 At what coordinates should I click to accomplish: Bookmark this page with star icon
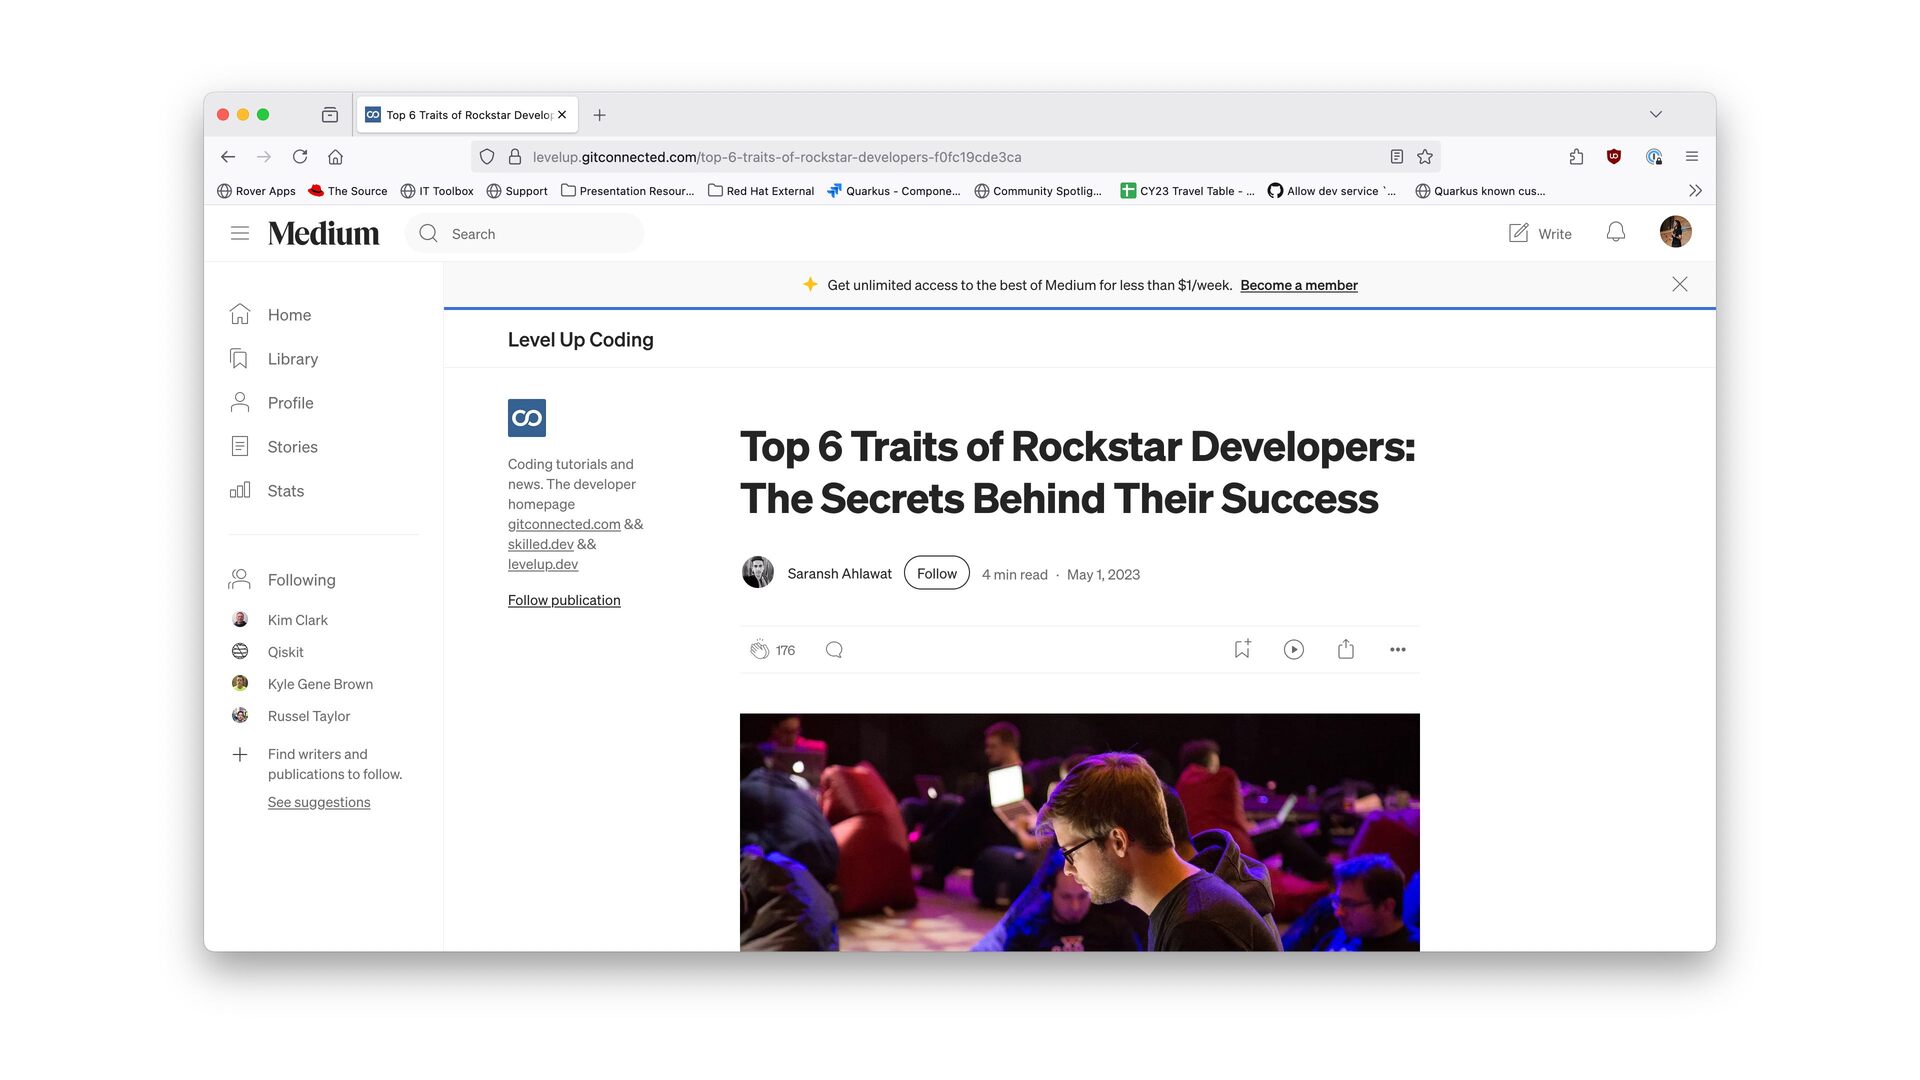[1425, 157]
